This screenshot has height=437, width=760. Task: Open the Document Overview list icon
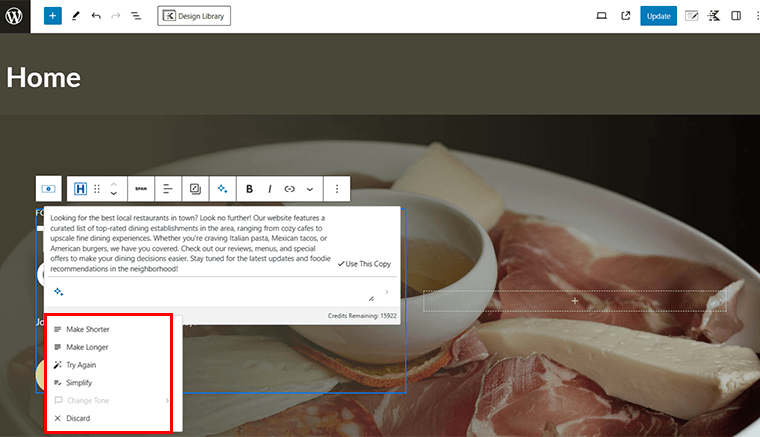[136, 16]
